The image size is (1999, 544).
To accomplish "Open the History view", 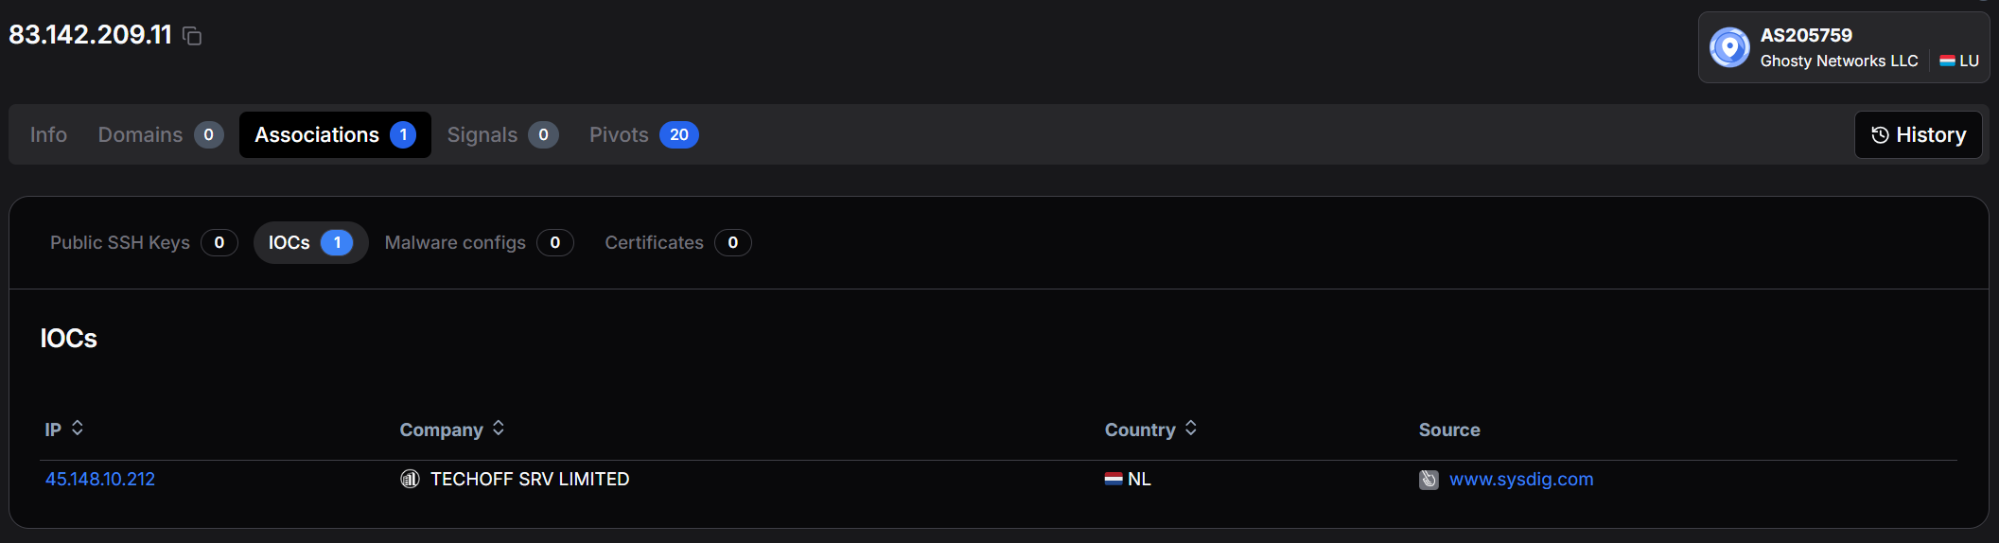I will [1918, 135].
